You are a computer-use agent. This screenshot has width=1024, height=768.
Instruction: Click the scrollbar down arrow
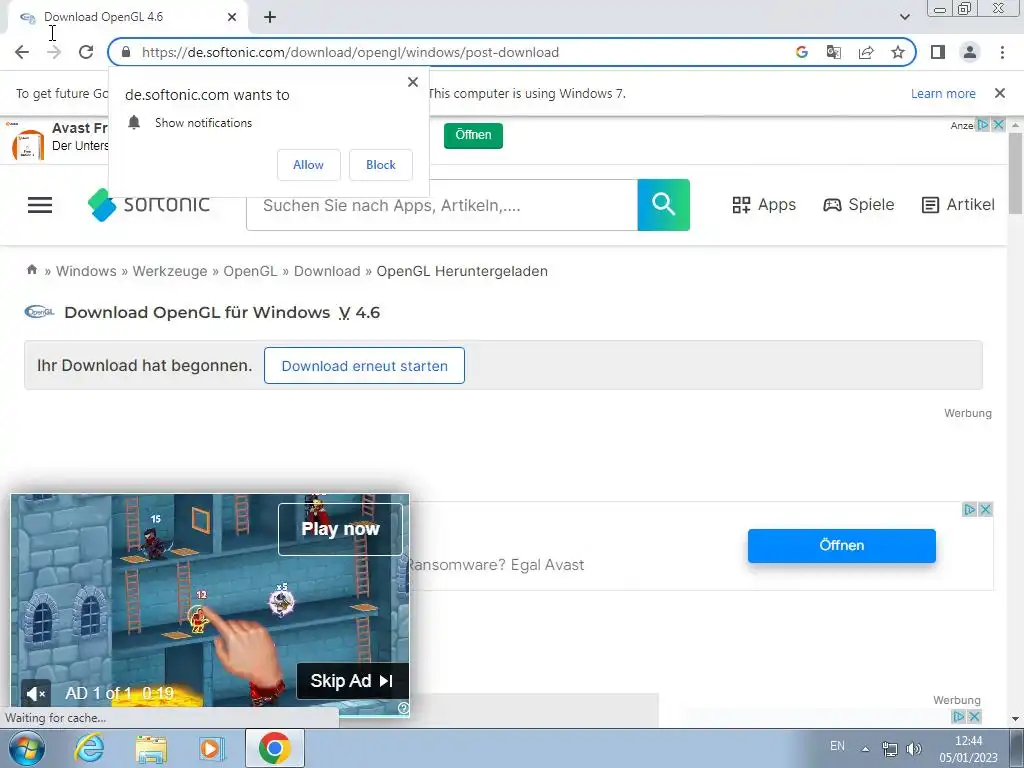1015,719
